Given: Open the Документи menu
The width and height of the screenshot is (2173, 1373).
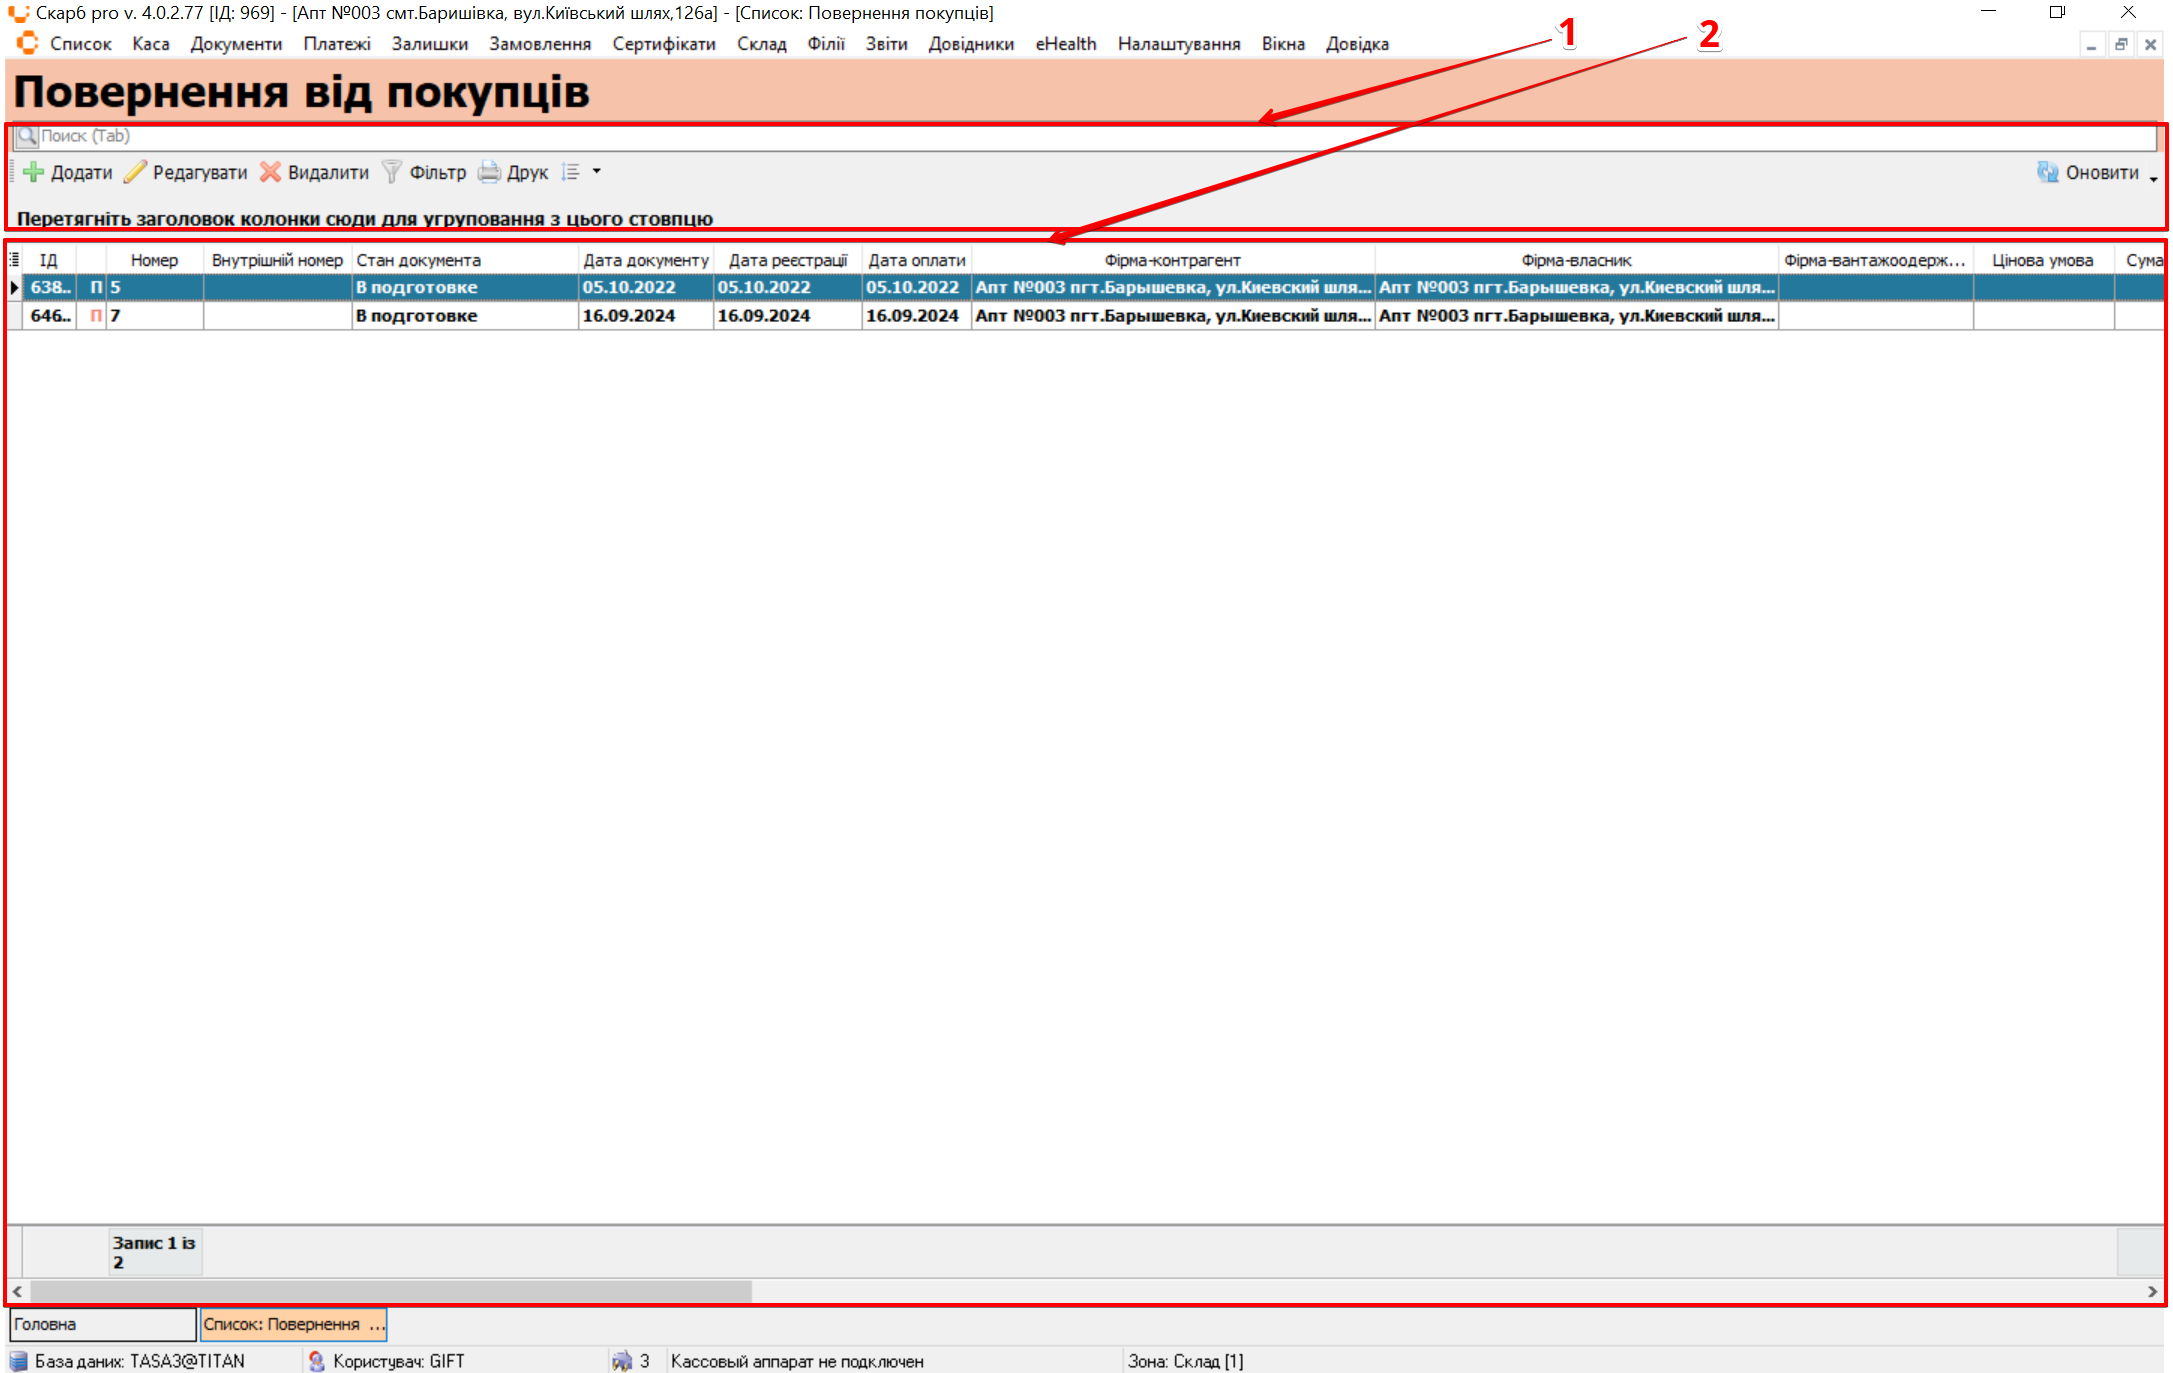Looking at the screenshot, I should tap(236, 44).
